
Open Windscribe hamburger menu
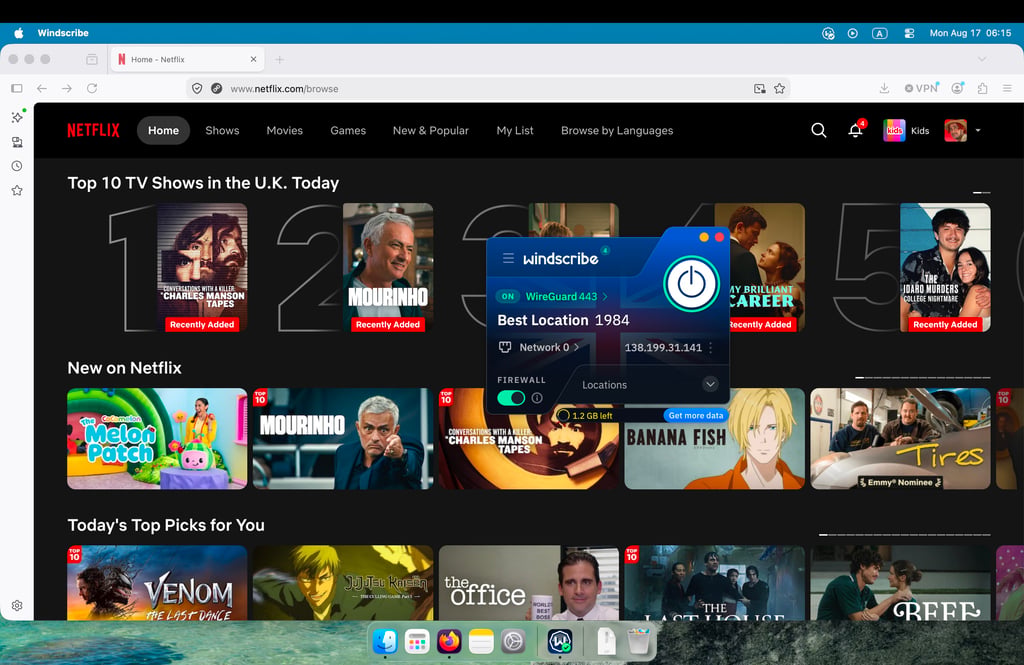[x=508, y=259]
